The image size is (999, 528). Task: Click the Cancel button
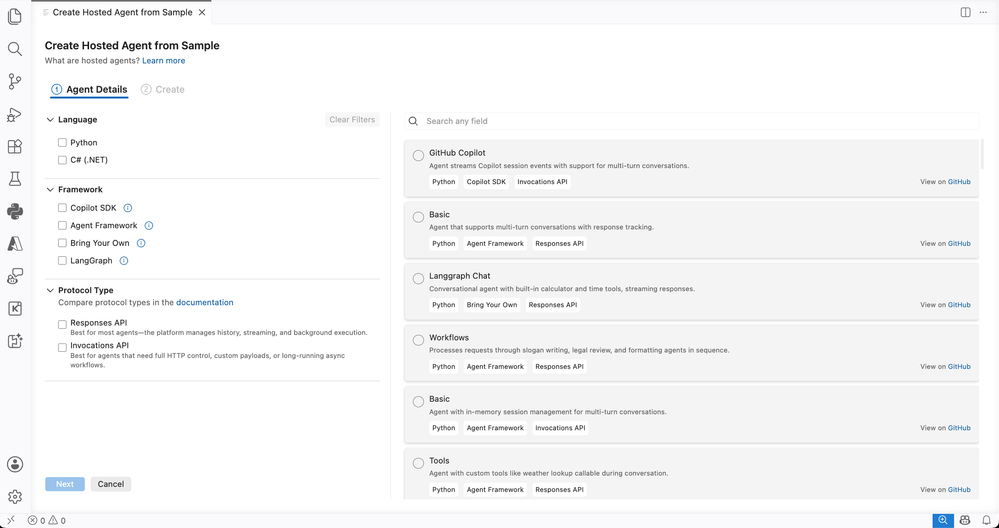[111, 484]
